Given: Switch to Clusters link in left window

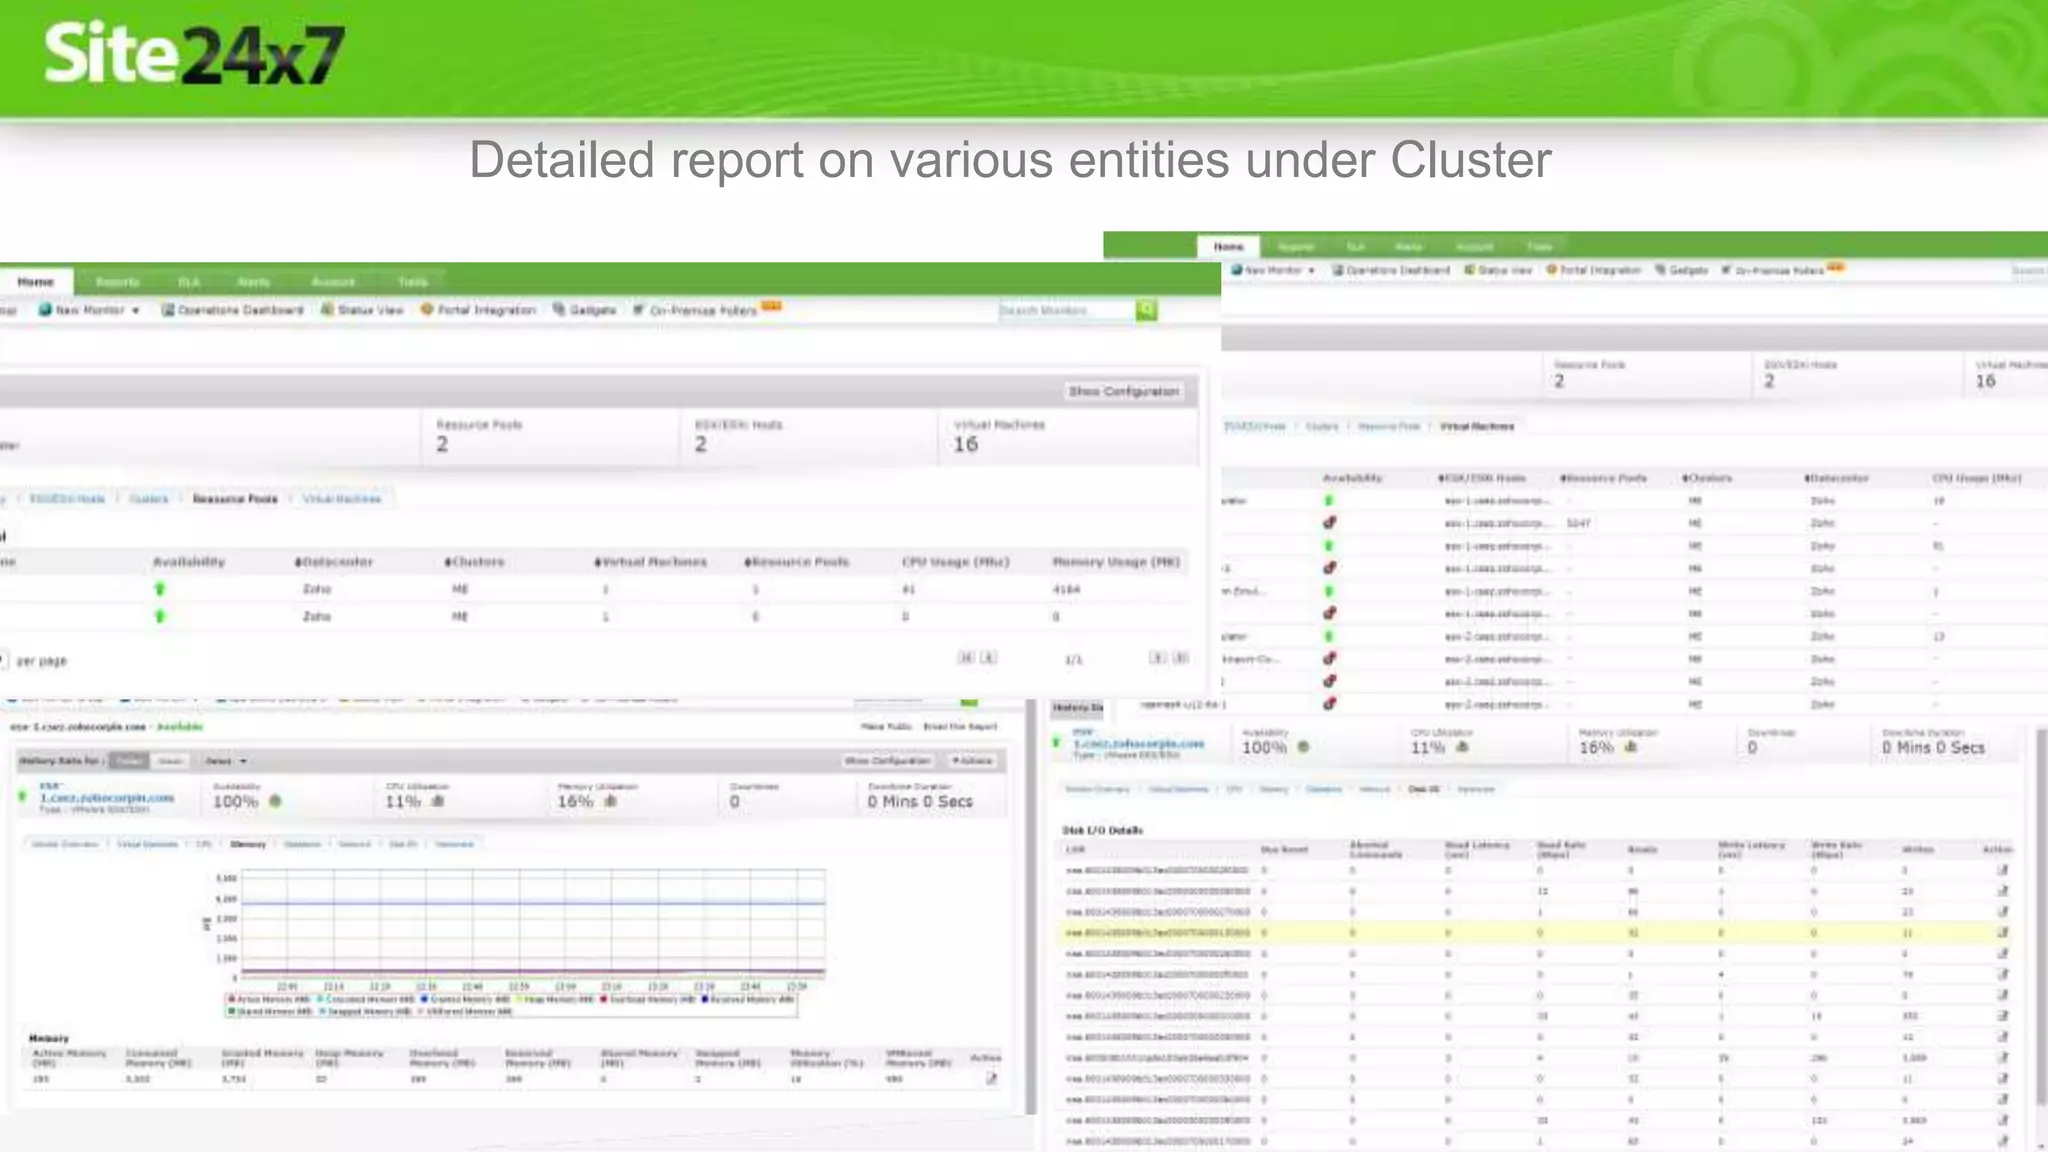Looking at the screenshot, I should (x=149, y=499).
